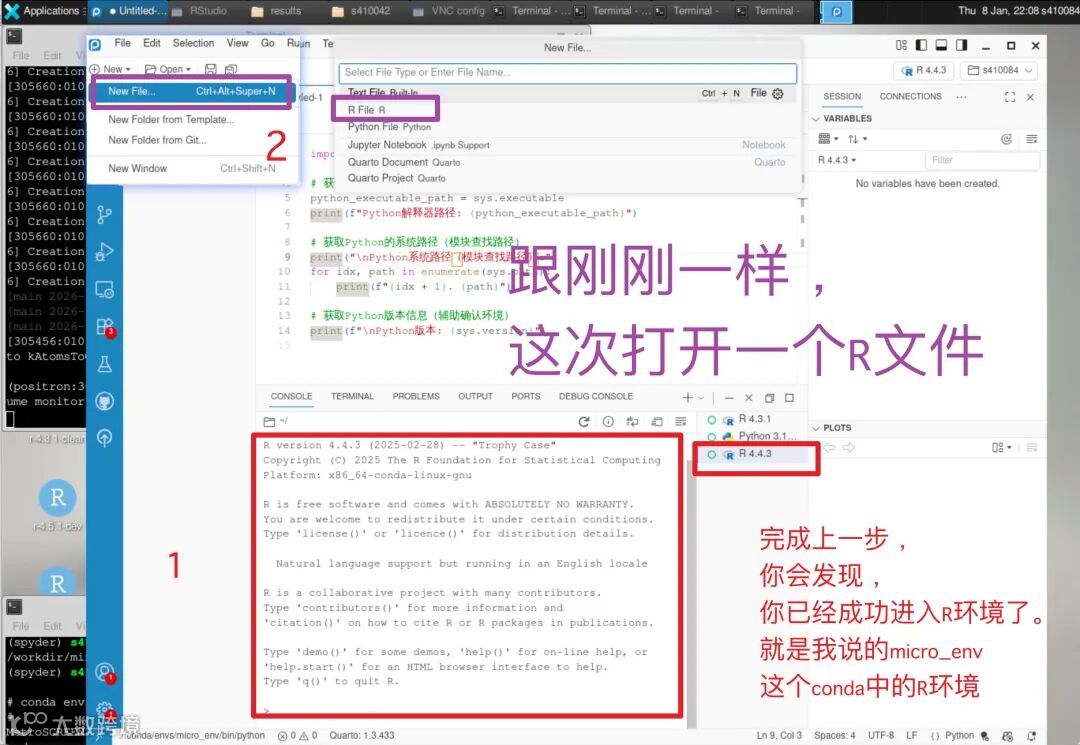This screenshot has width=1080, height=745.
Task: Switch to the PROBLEMS tab
Action: [415, 397]
